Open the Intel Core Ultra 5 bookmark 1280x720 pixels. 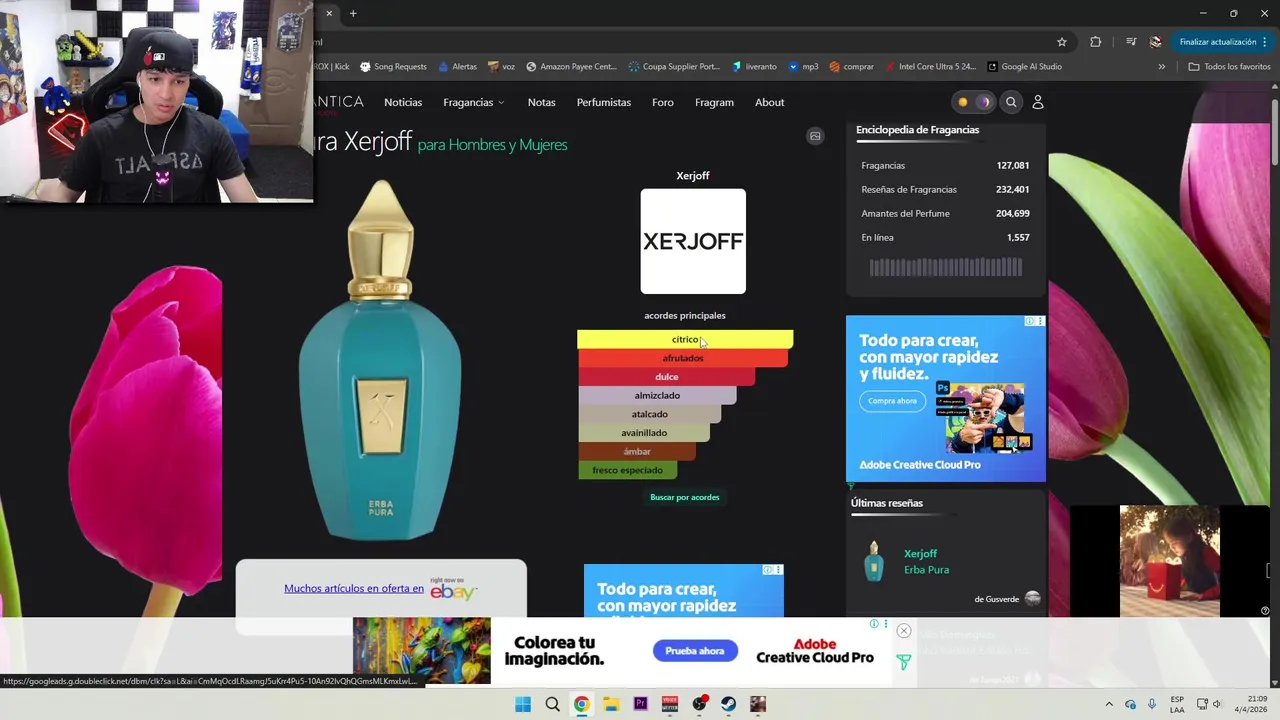point(930,67)
